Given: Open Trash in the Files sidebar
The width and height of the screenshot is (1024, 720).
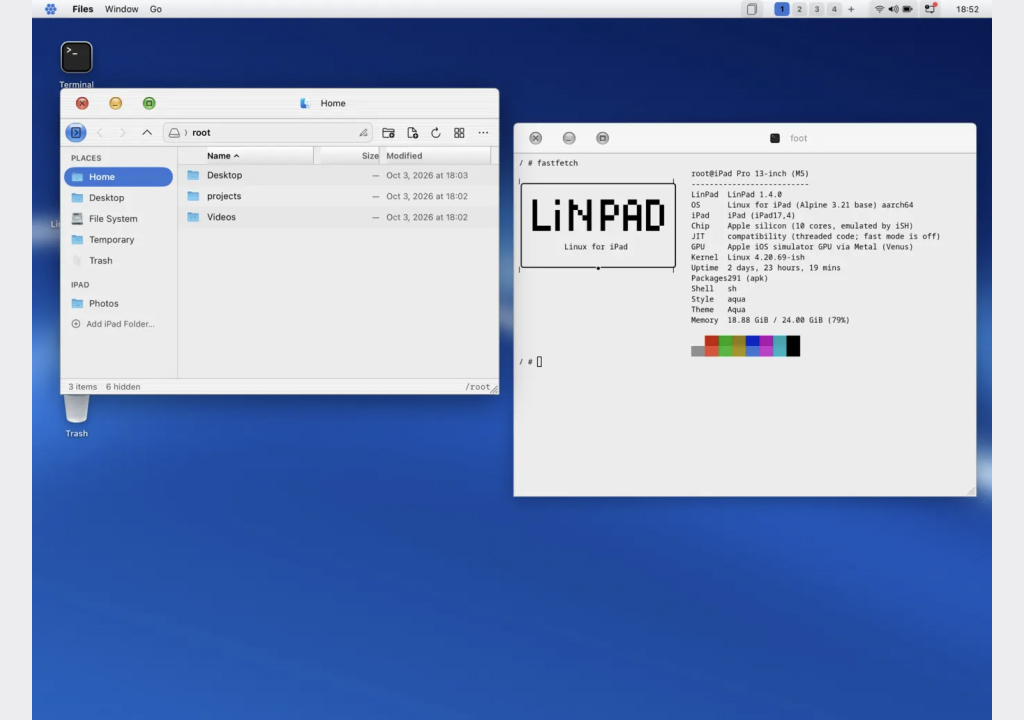Looking at the screenshot, I should [118, 260].
